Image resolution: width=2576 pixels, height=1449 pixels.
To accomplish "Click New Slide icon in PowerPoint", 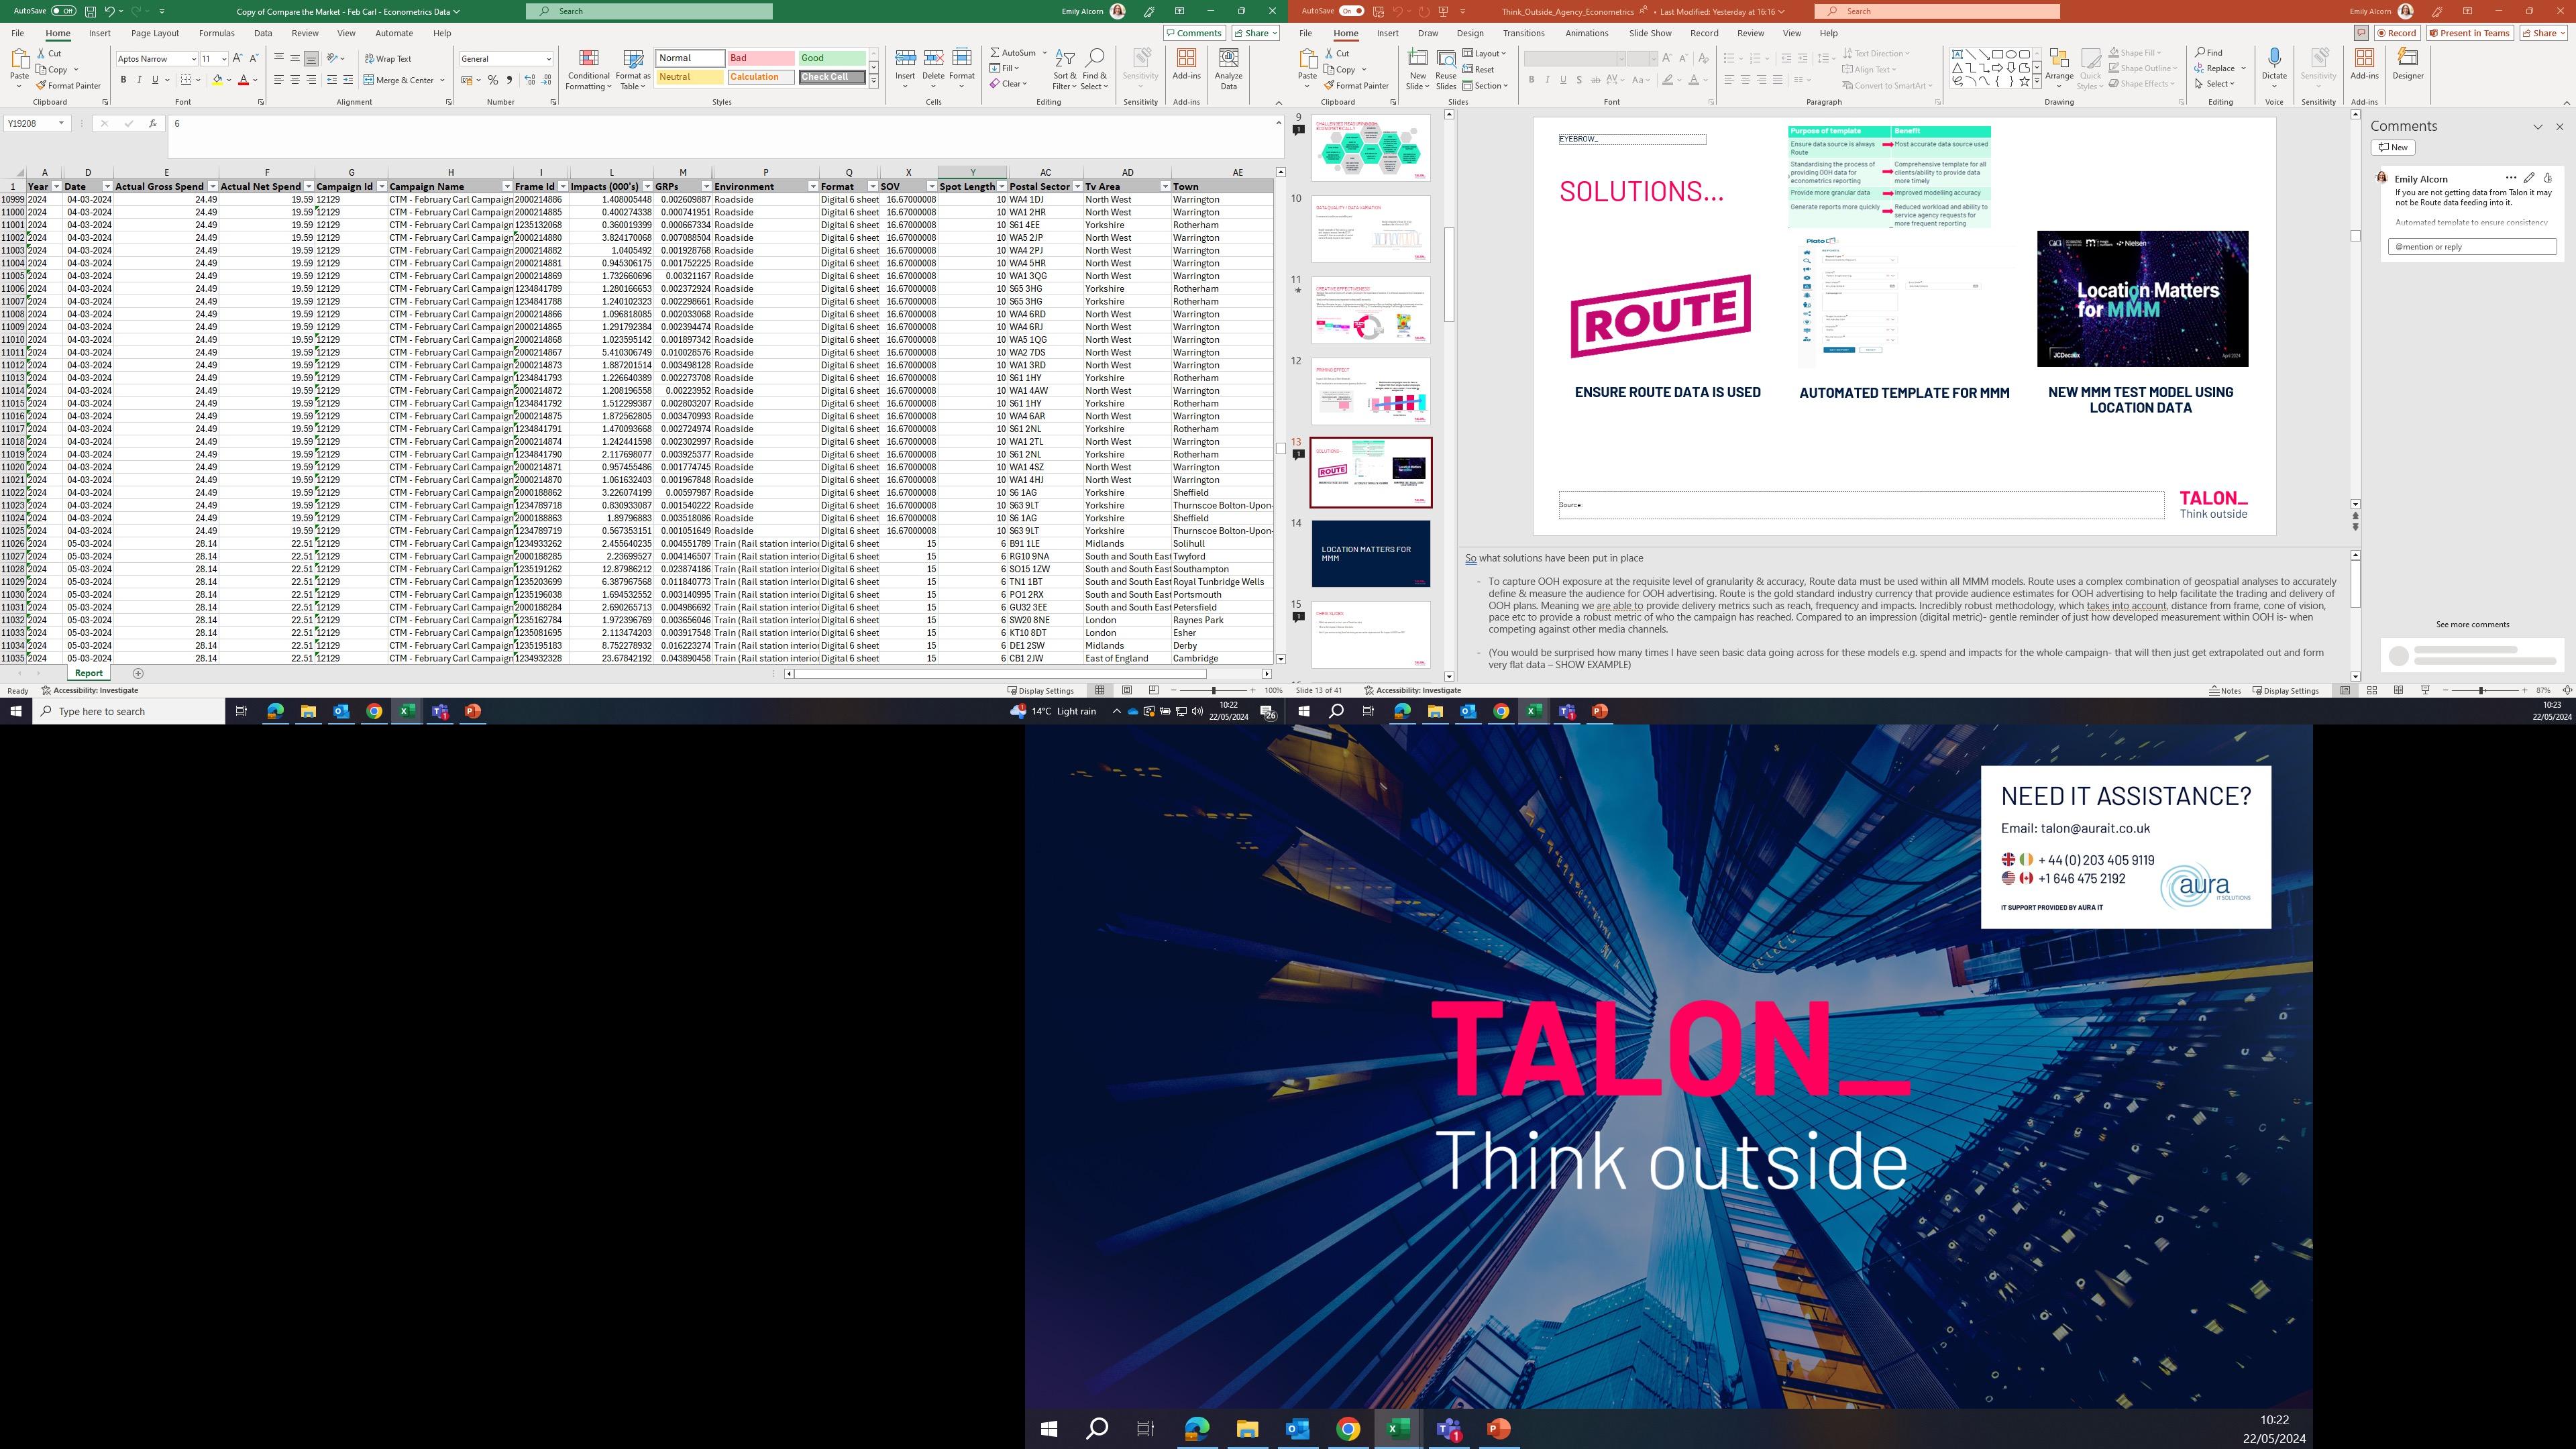I will click(1417, 59).
